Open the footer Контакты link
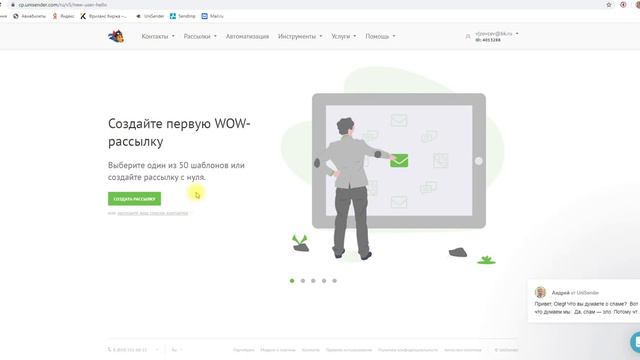Viewport: 640px width, 360px height. point(311,350)
